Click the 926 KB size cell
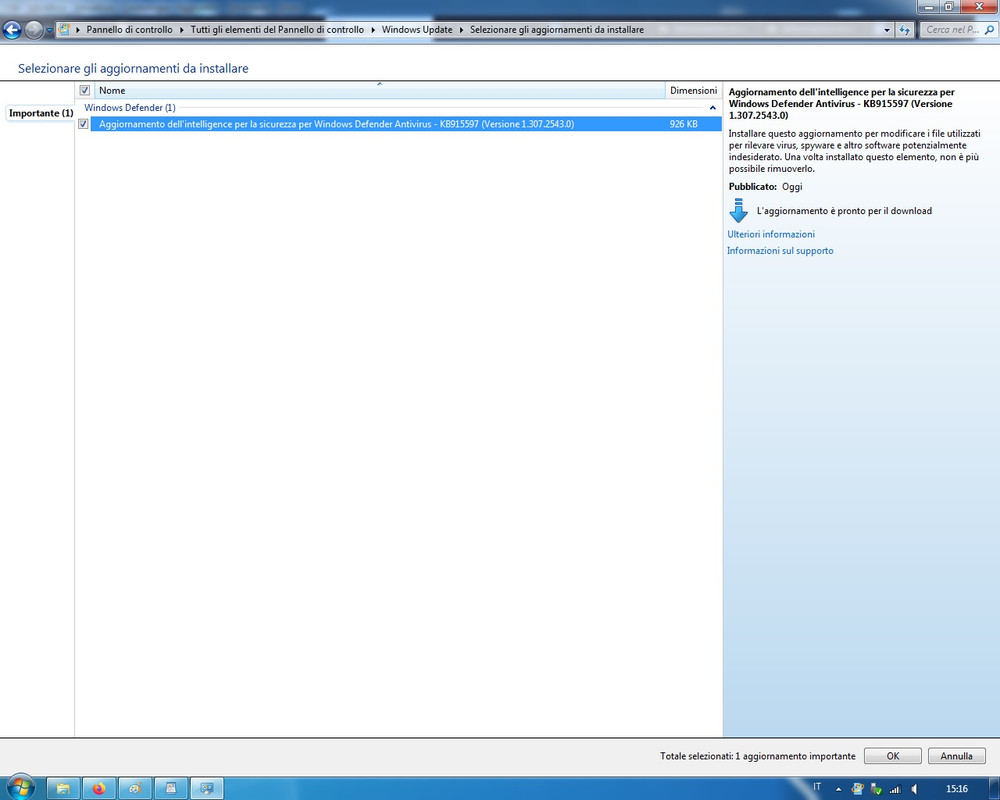The height and width of the screenshot is (800, 1000). (x=683, y=124)
